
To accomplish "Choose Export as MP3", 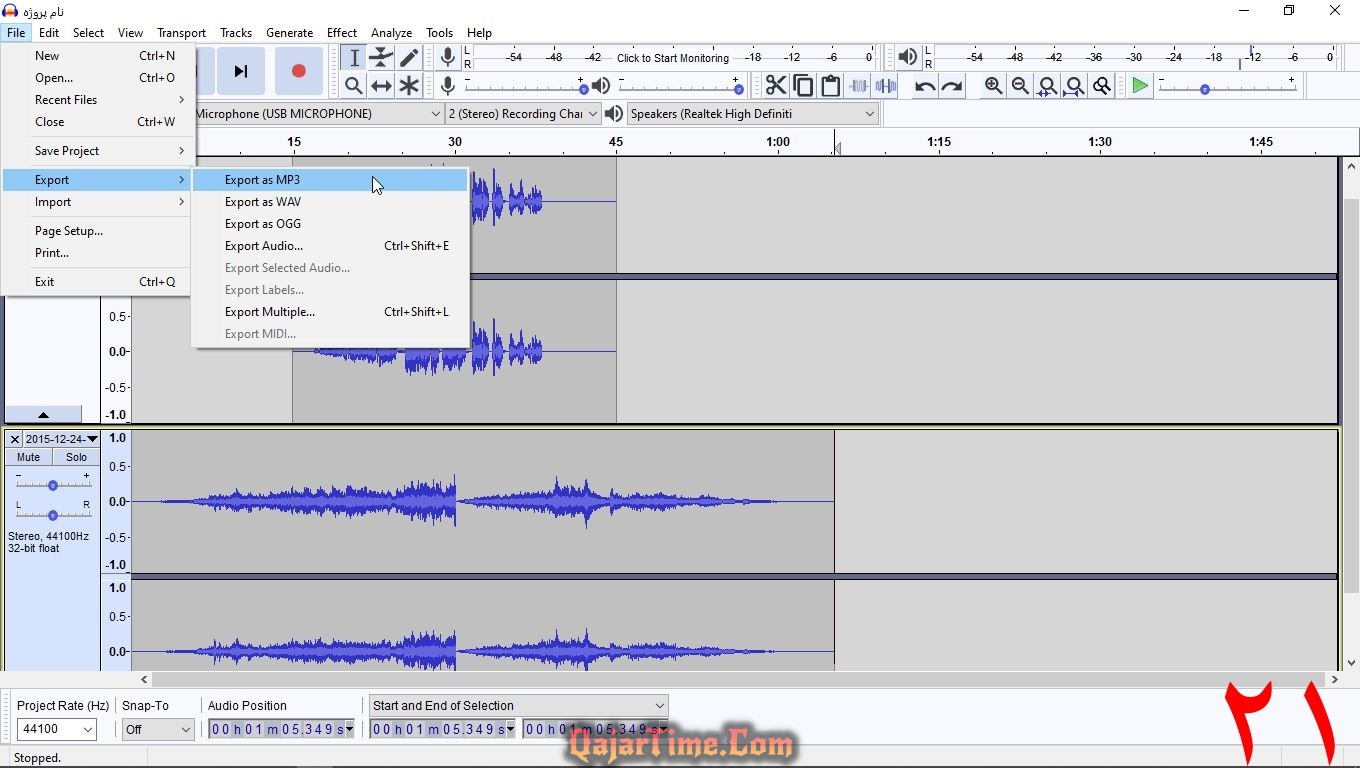I will point(262,180).
